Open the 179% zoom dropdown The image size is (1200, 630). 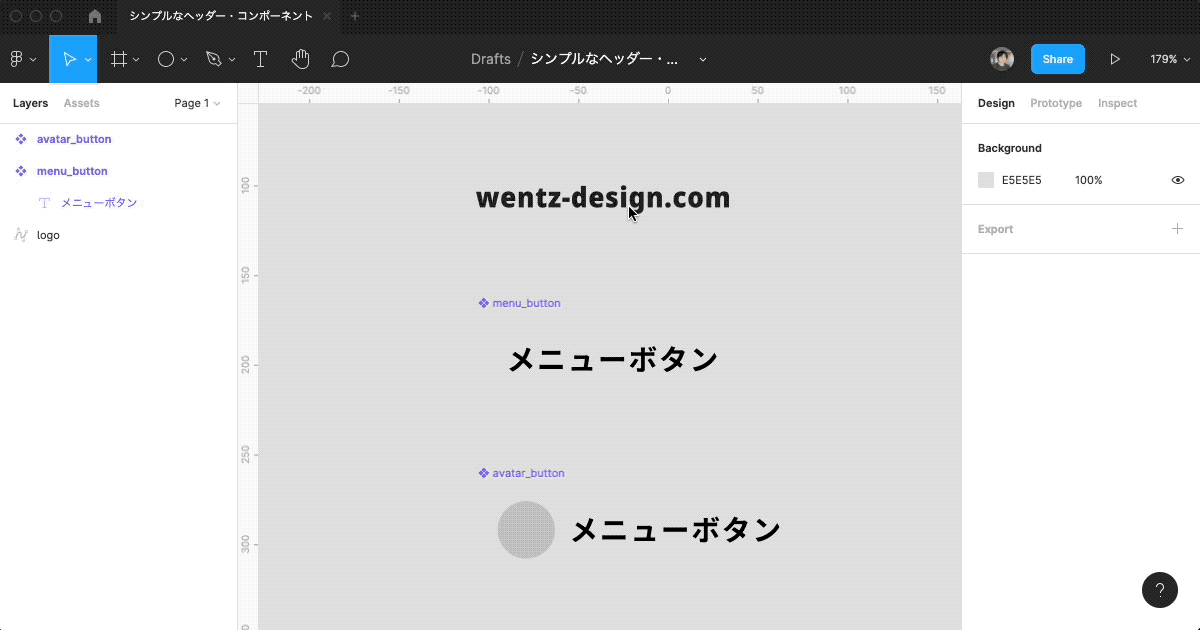1168,59
